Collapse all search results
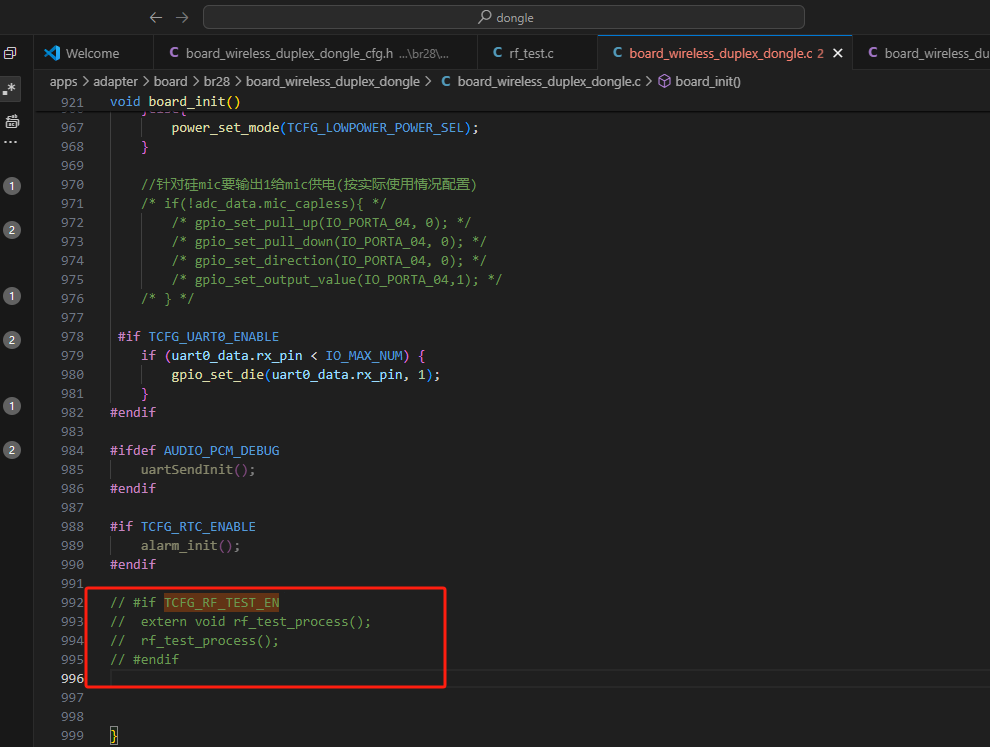The height and width of the screenshot is (747, 990). [x=10, y=53]
